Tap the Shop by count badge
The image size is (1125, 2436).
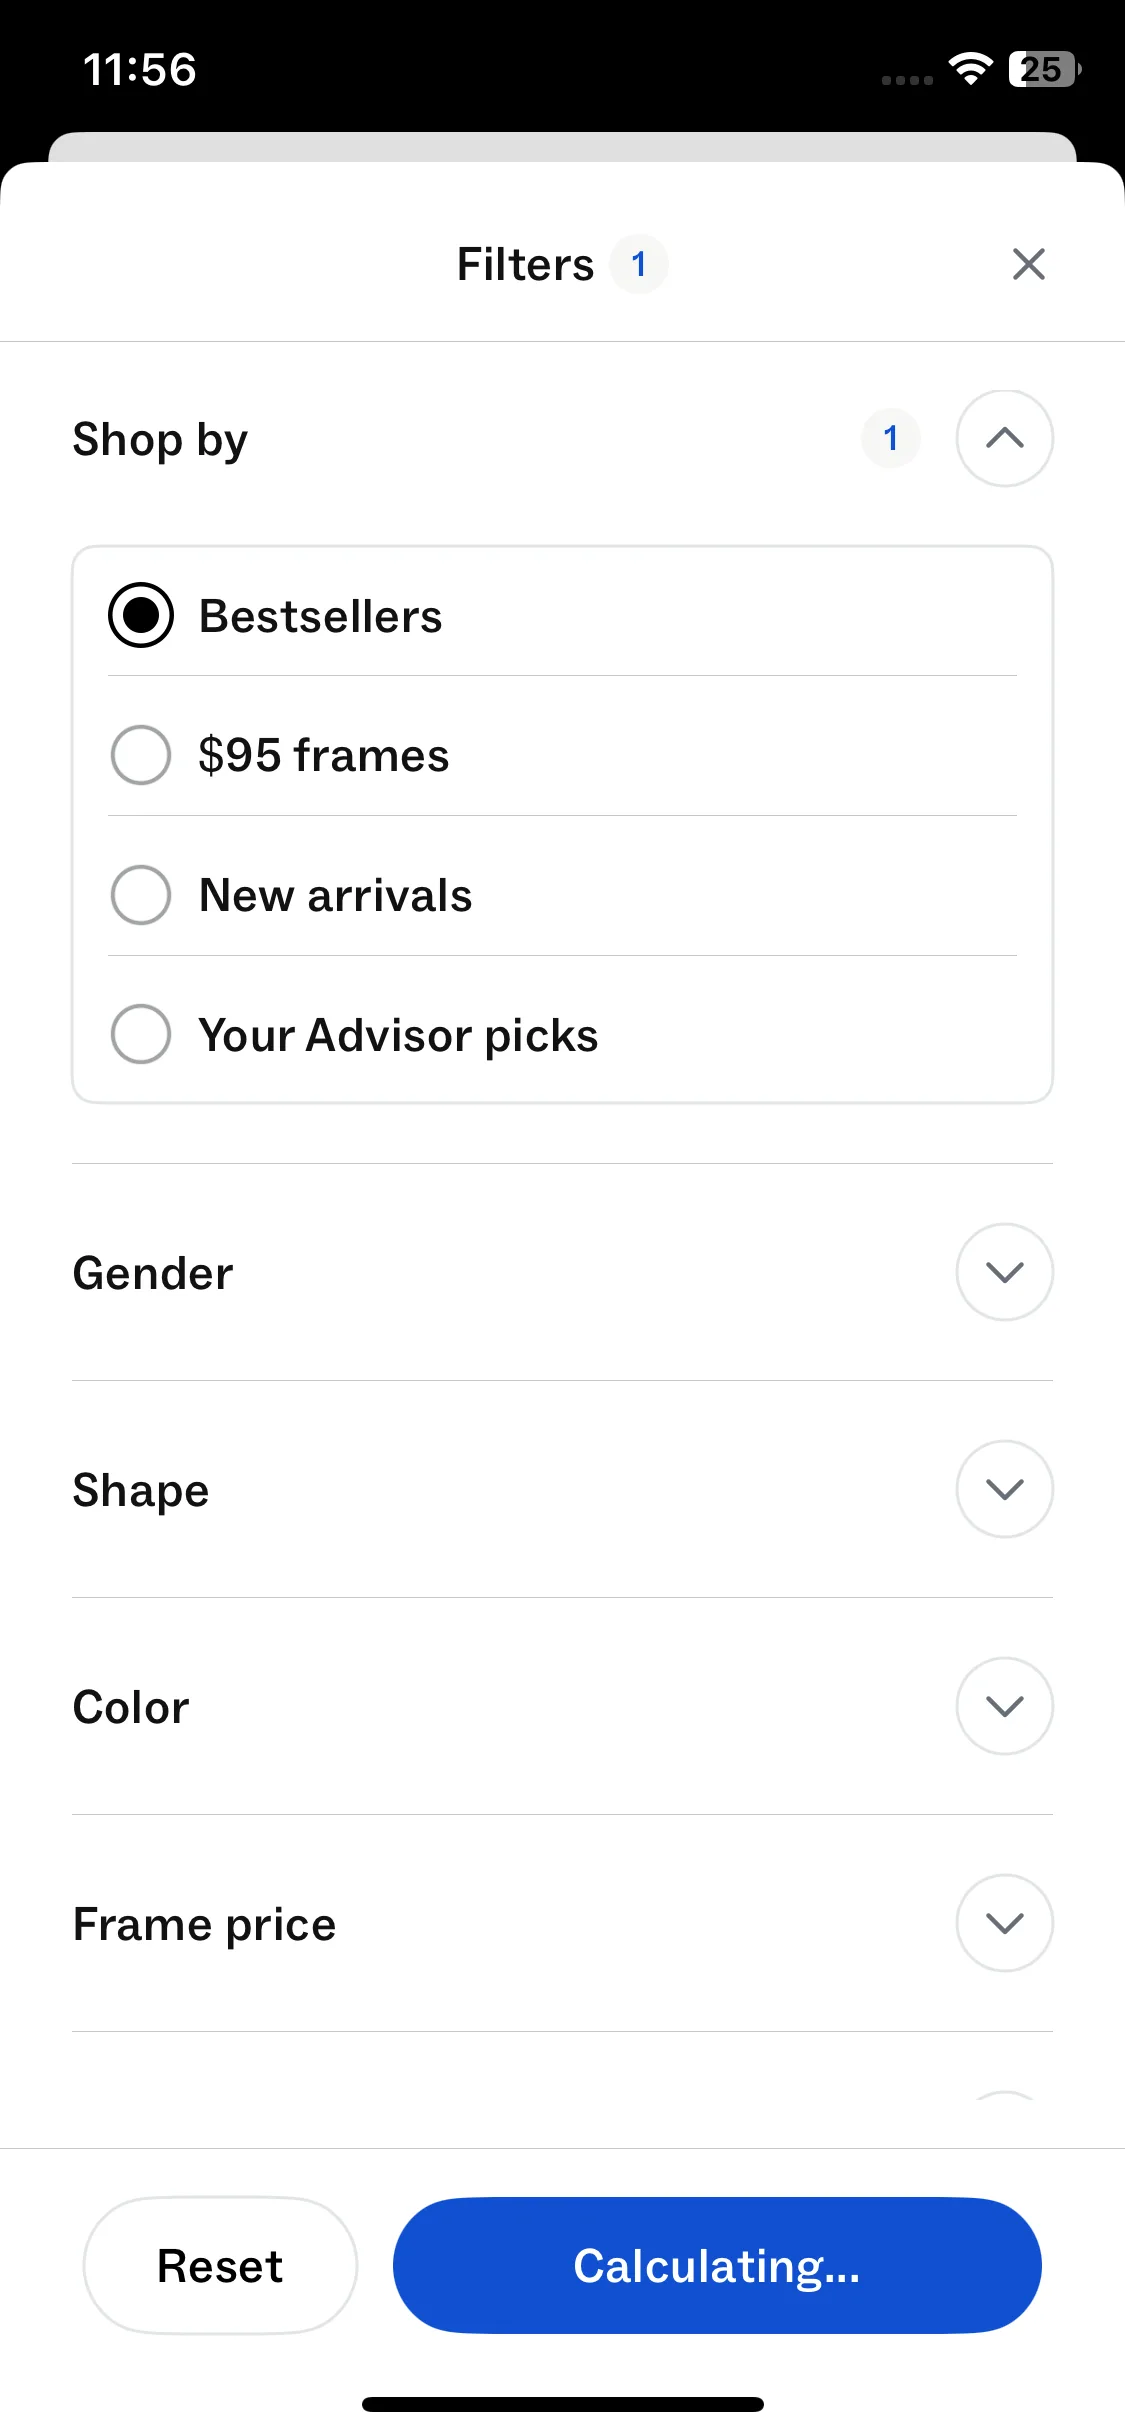coord(890,438)
